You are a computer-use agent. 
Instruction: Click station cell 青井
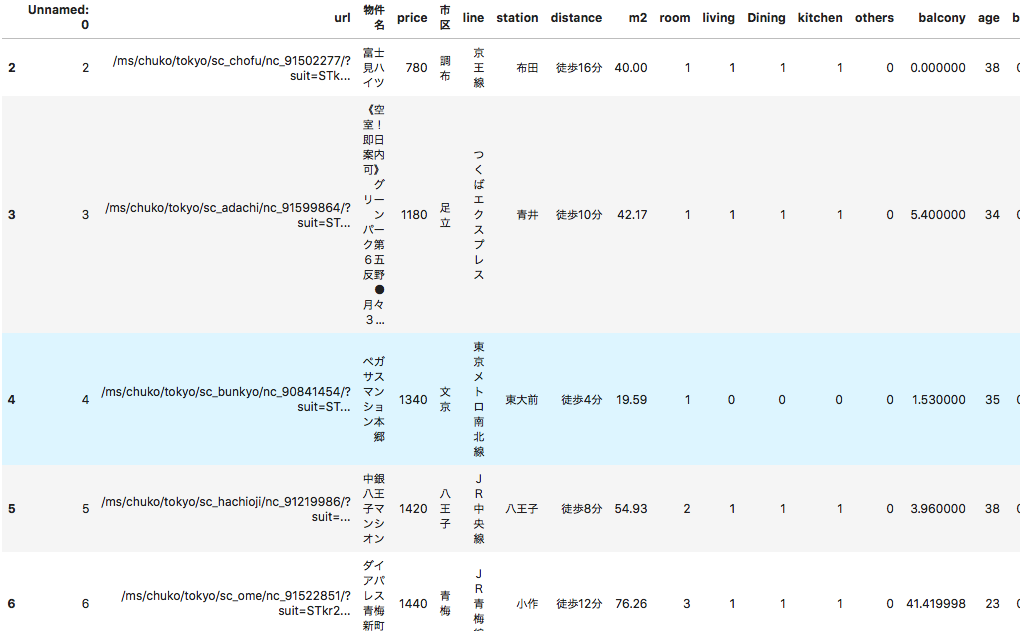[x=527, y=214]
